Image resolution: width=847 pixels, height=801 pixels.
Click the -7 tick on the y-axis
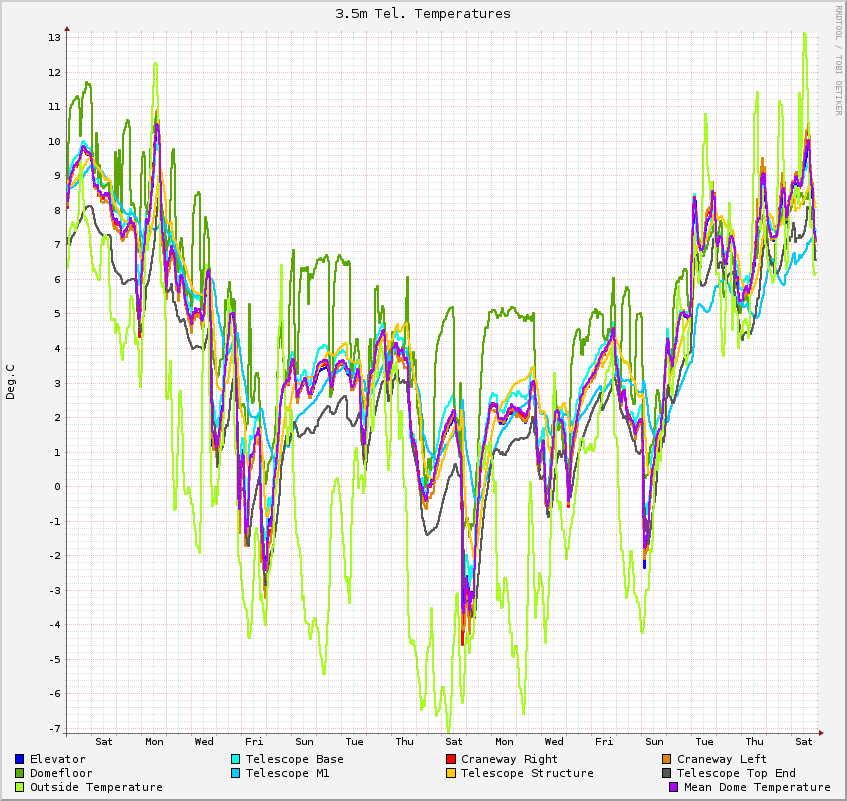point(54,728)
